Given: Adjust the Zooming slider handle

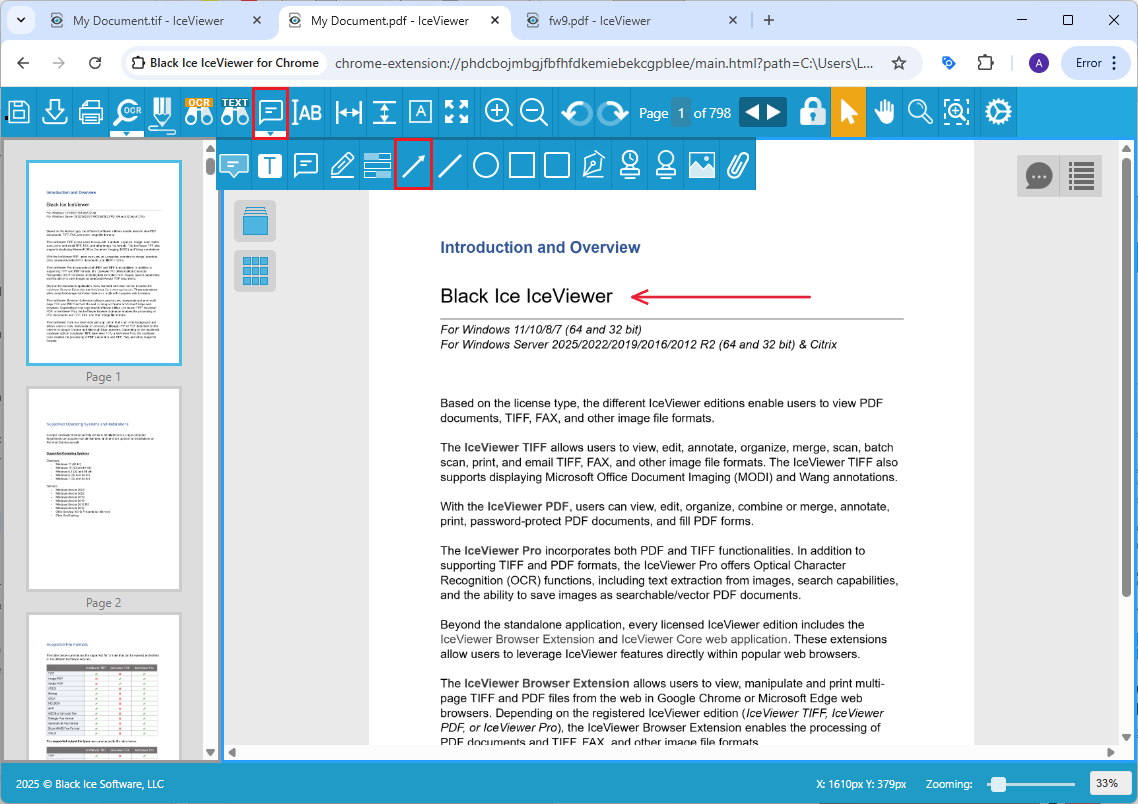Looking at the screenshot, I should coord(998,784).
